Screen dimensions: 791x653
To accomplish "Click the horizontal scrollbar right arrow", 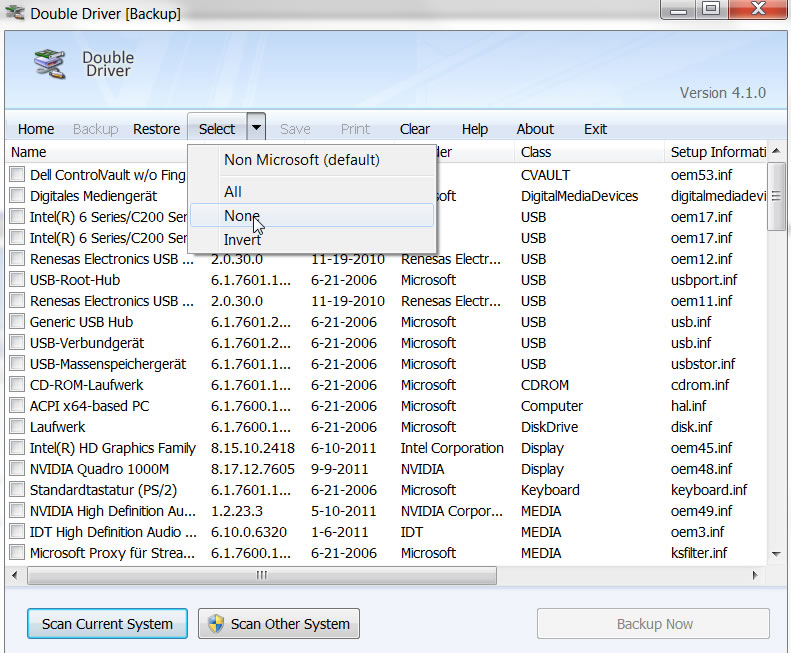I will [755, 575].
